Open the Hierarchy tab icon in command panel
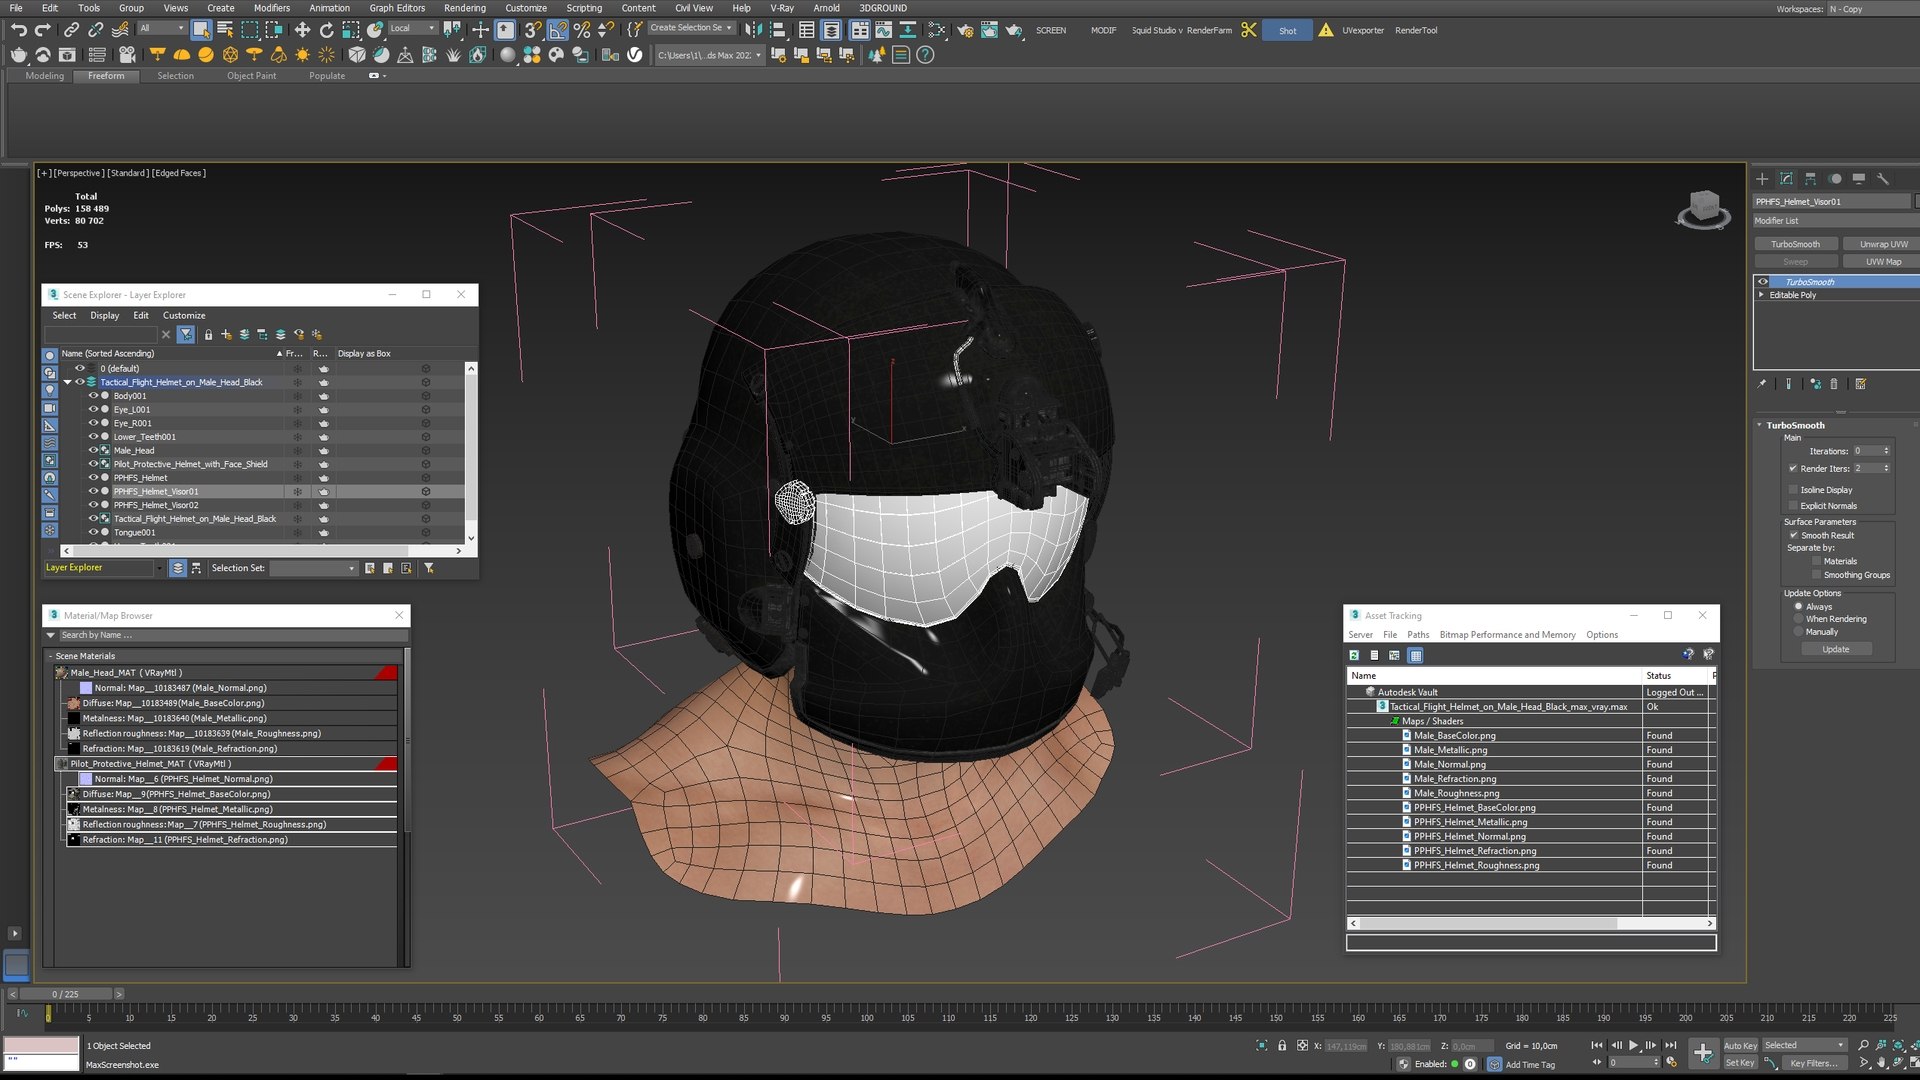This screenshot has height=1080, width=1920. tap(1810, 179)
